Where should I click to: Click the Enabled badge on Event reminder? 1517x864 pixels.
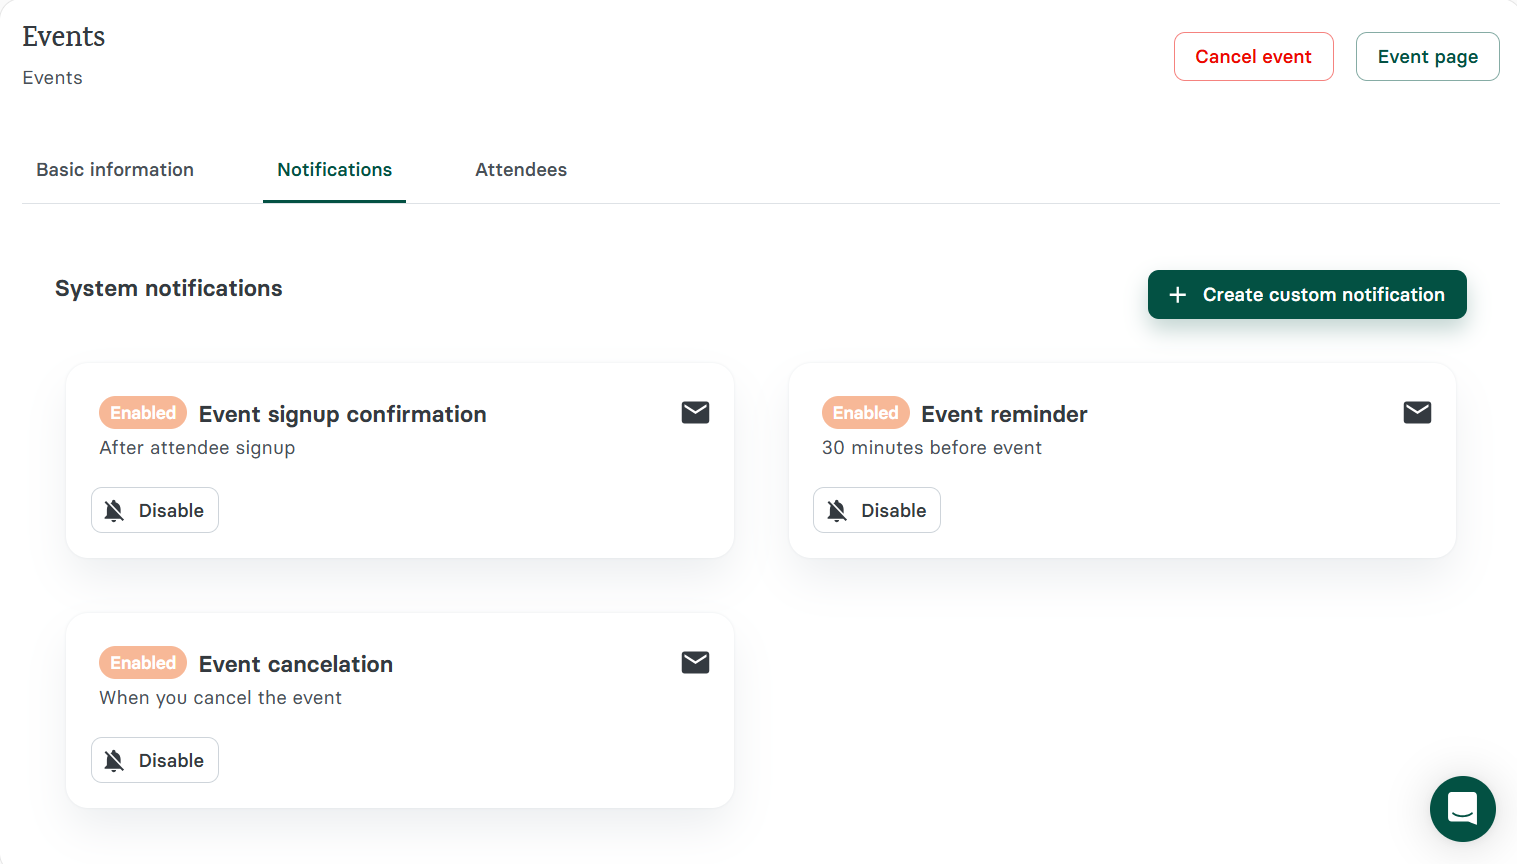point(865,412)
